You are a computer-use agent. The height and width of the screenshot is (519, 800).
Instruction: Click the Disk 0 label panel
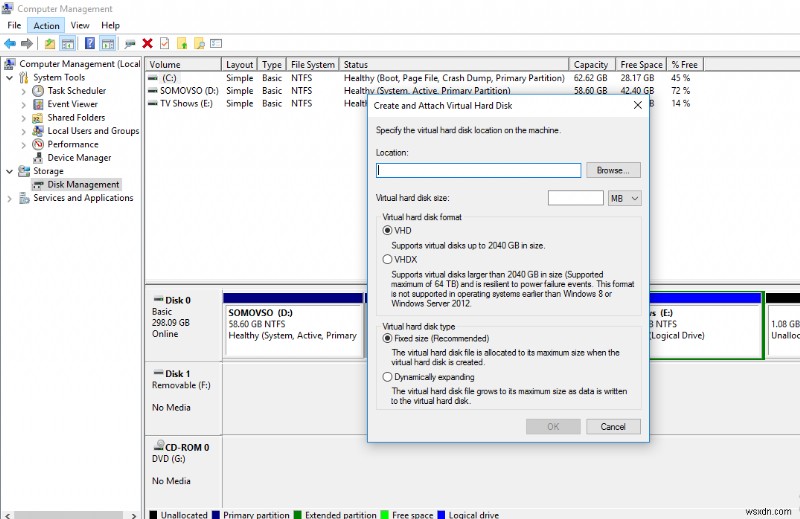pyautogui.click(x=183, y=325)
